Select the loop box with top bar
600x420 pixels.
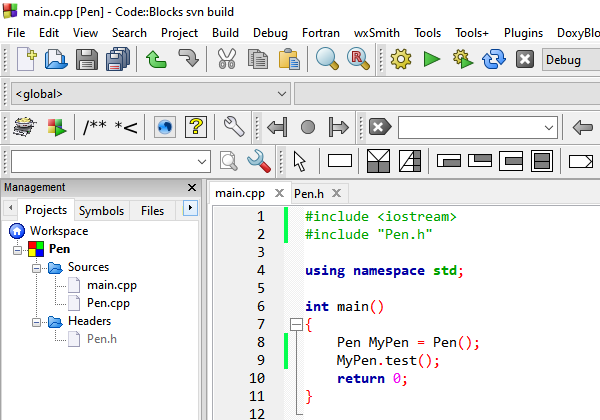coord(480,161)
